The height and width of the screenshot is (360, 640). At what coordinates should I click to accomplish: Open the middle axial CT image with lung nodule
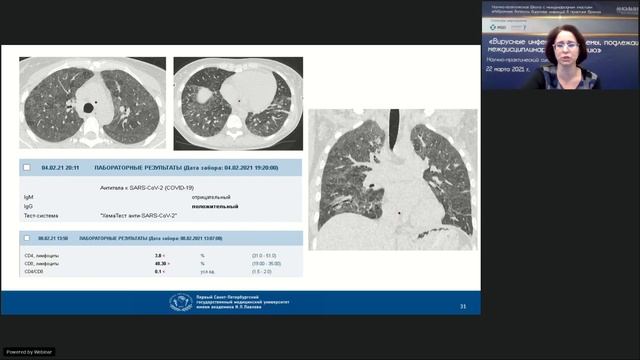[x=238, y=104]
